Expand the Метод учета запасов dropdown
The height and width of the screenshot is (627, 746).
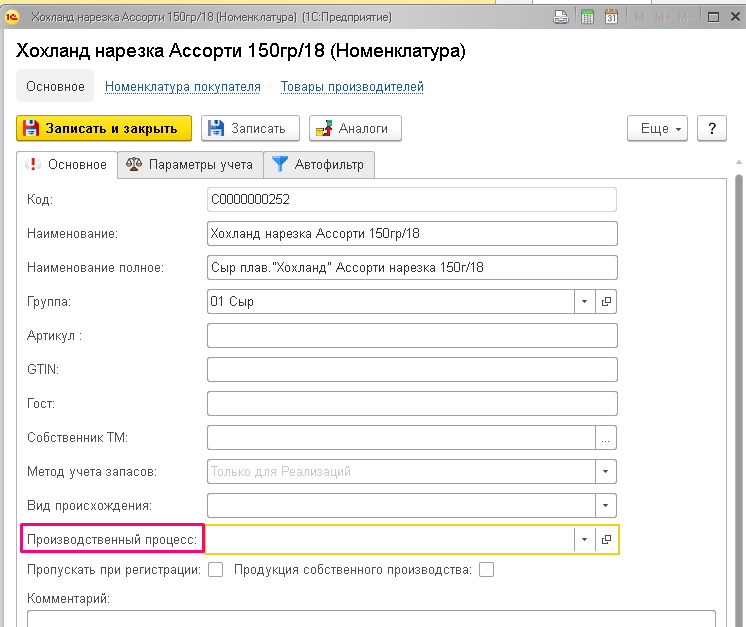606,471
